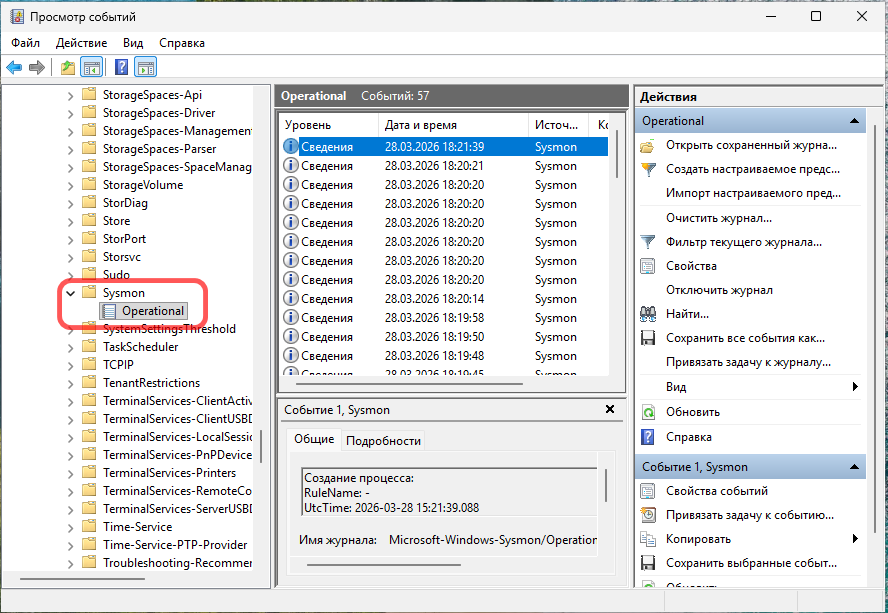This screenshot has width=888, height=613.
Task: Click the blue Help question-mark toolbar icon
Action: [x=121, y=68]
